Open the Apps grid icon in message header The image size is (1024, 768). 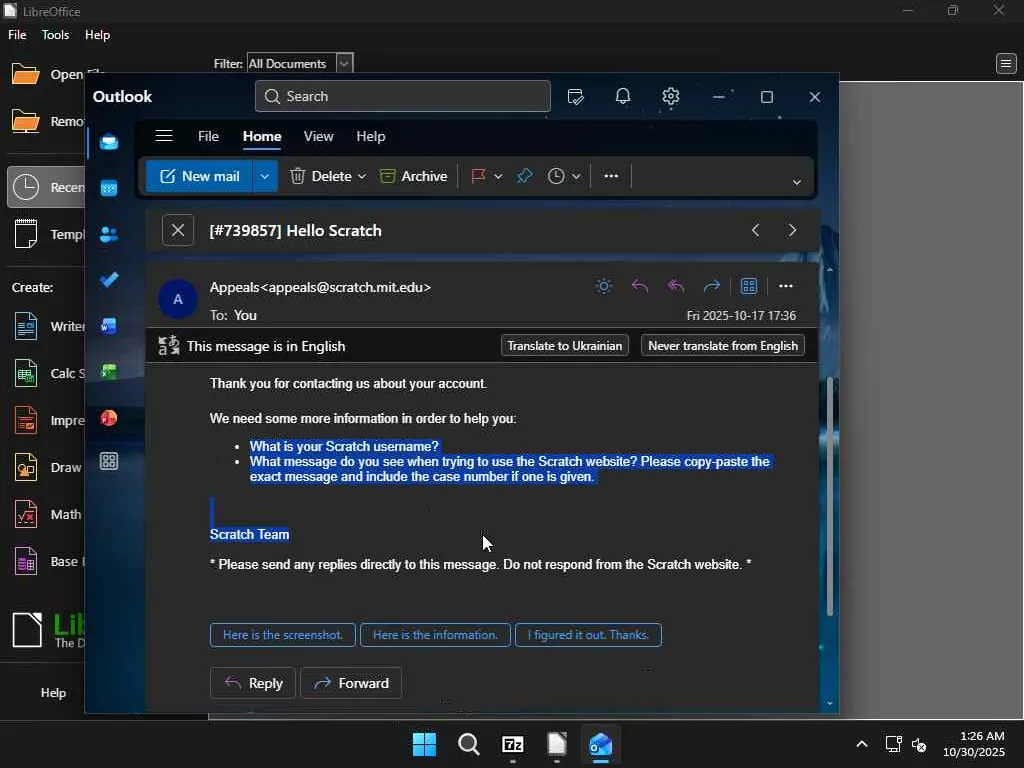(x=749, y=286)
